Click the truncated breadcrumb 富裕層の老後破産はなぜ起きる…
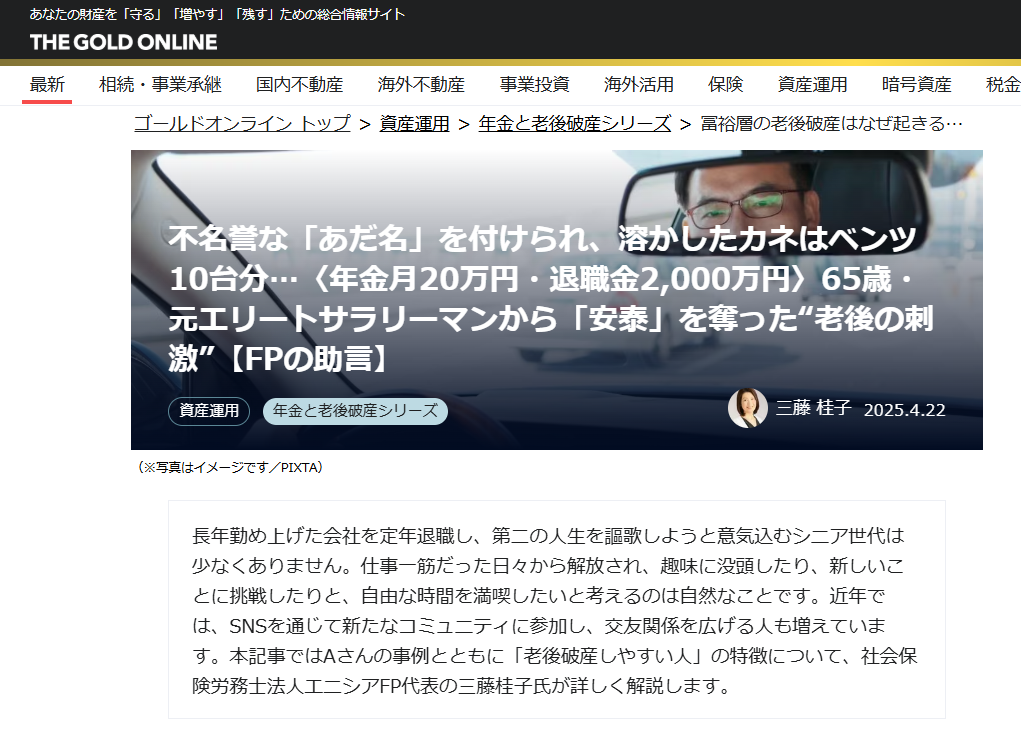 [832, 124]
